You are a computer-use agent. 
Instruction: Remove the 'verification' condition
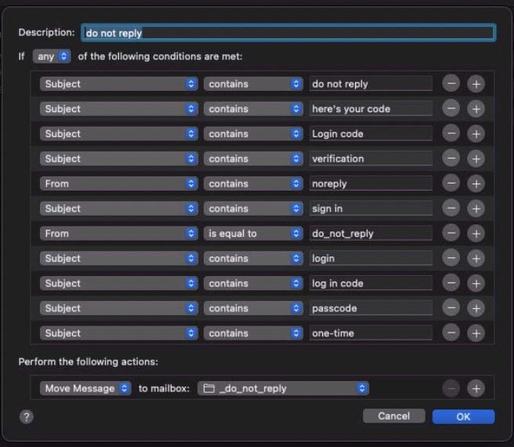(x=451, y=159)
